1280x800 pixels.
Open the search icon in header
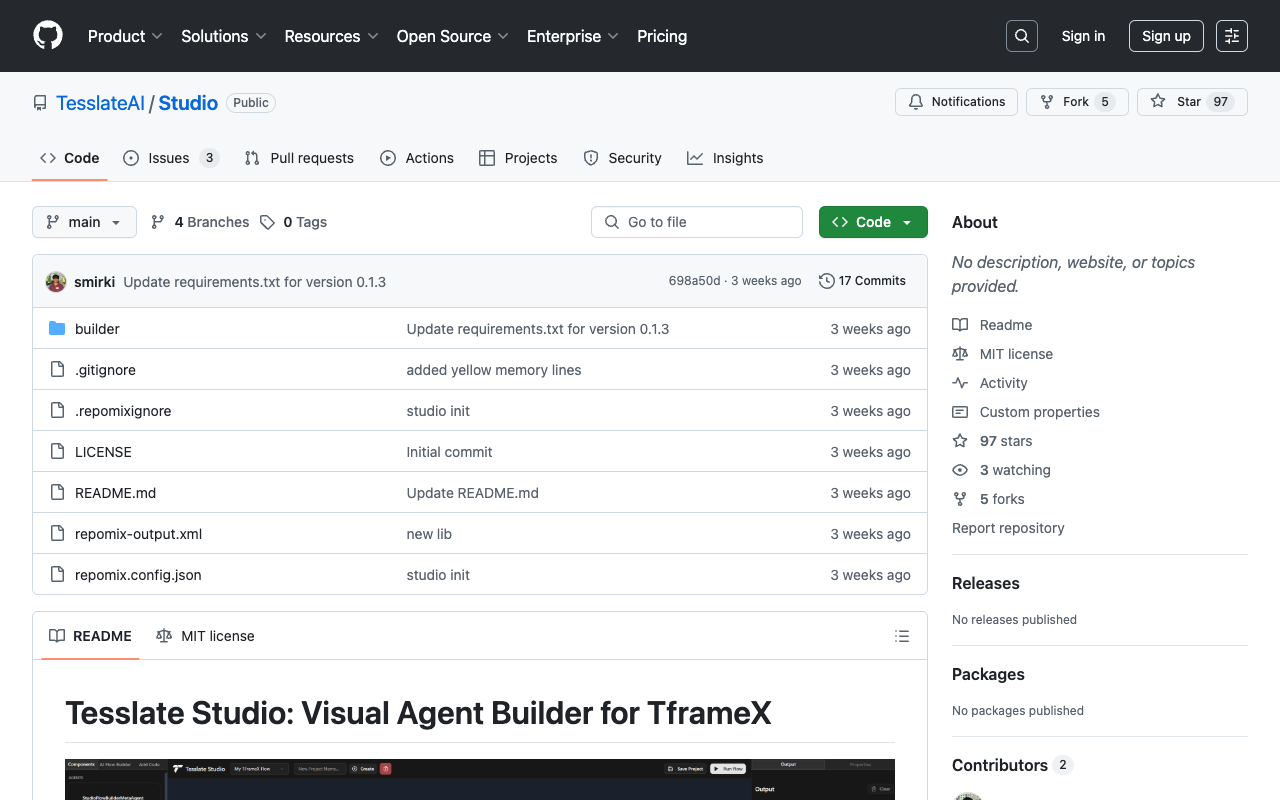(x=1021, y=36)
